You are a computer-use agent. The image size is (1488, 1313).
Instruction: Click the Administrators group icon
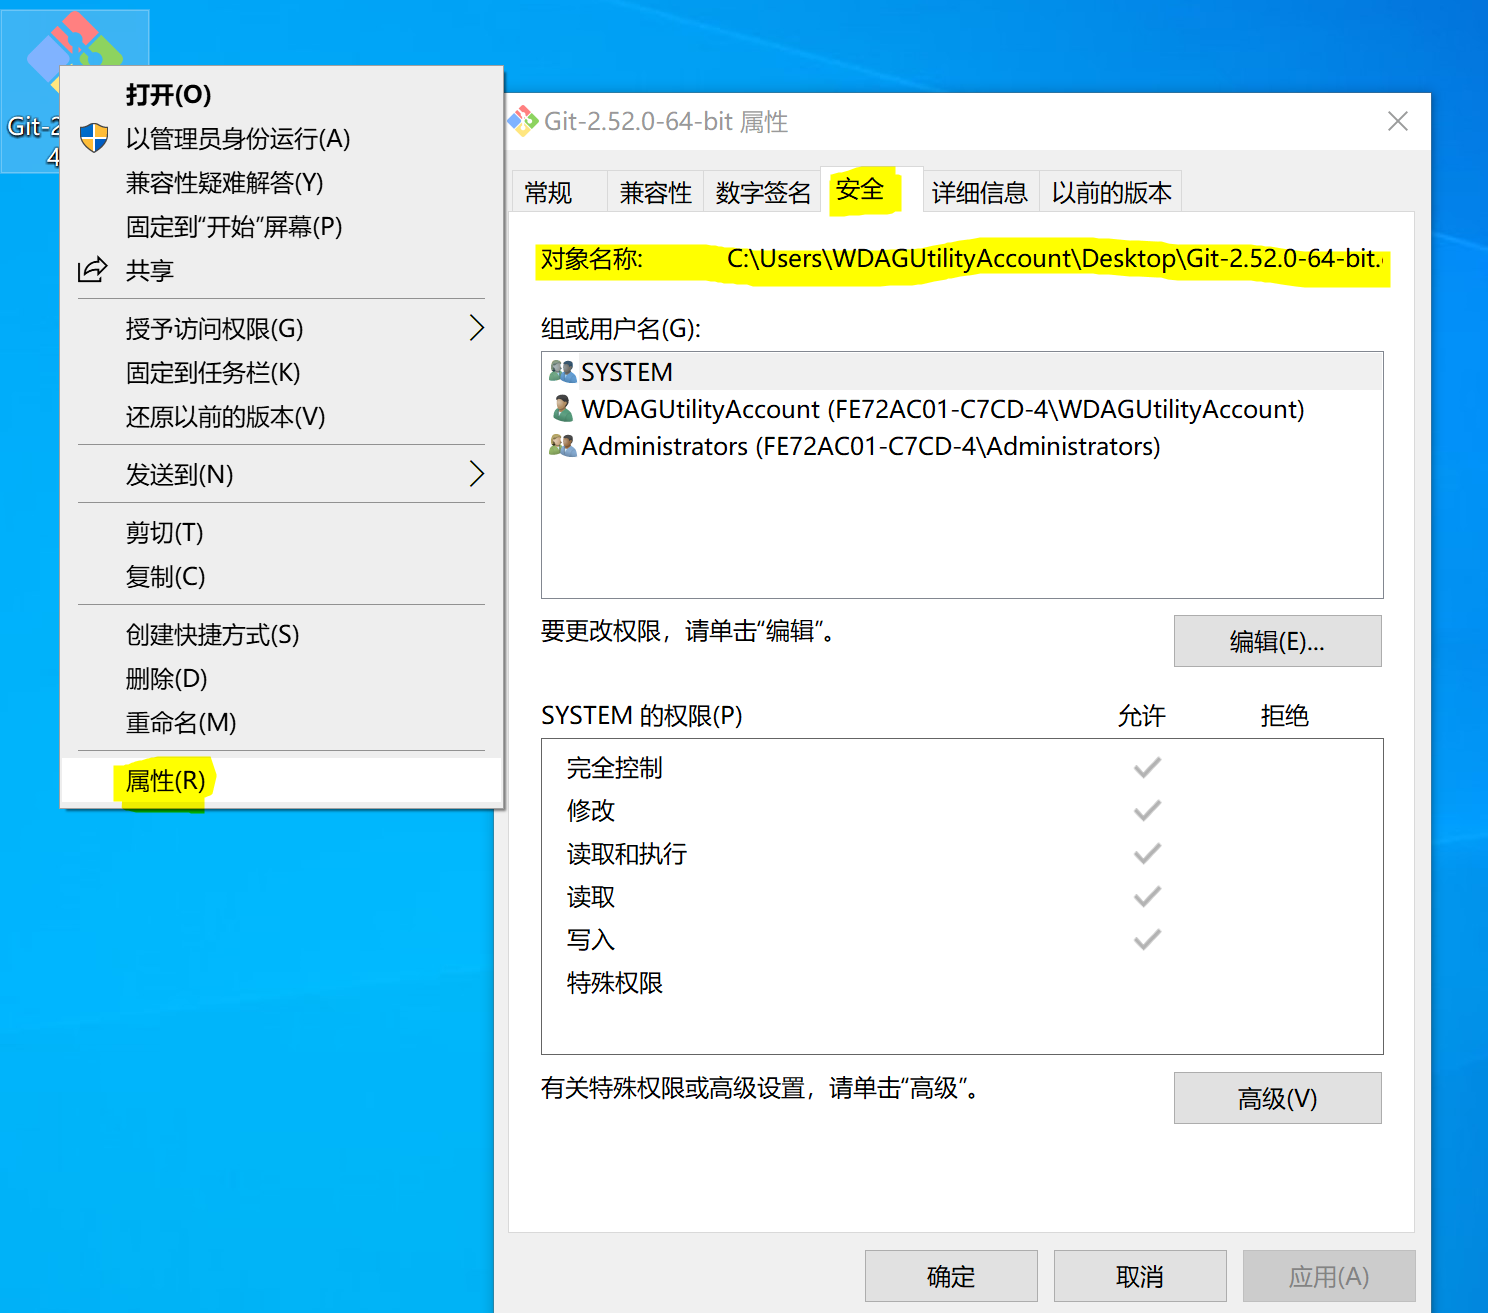562,446
